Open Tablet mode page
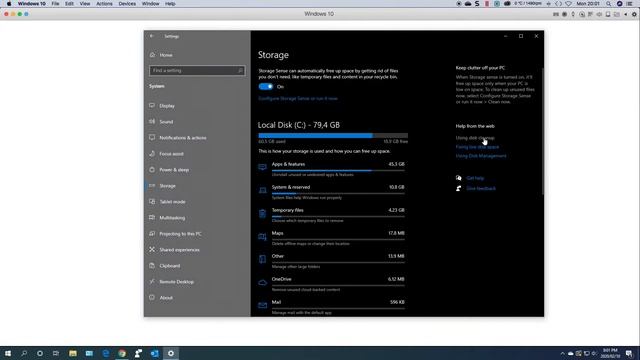 pyautogui.click(x=172, y=202)
